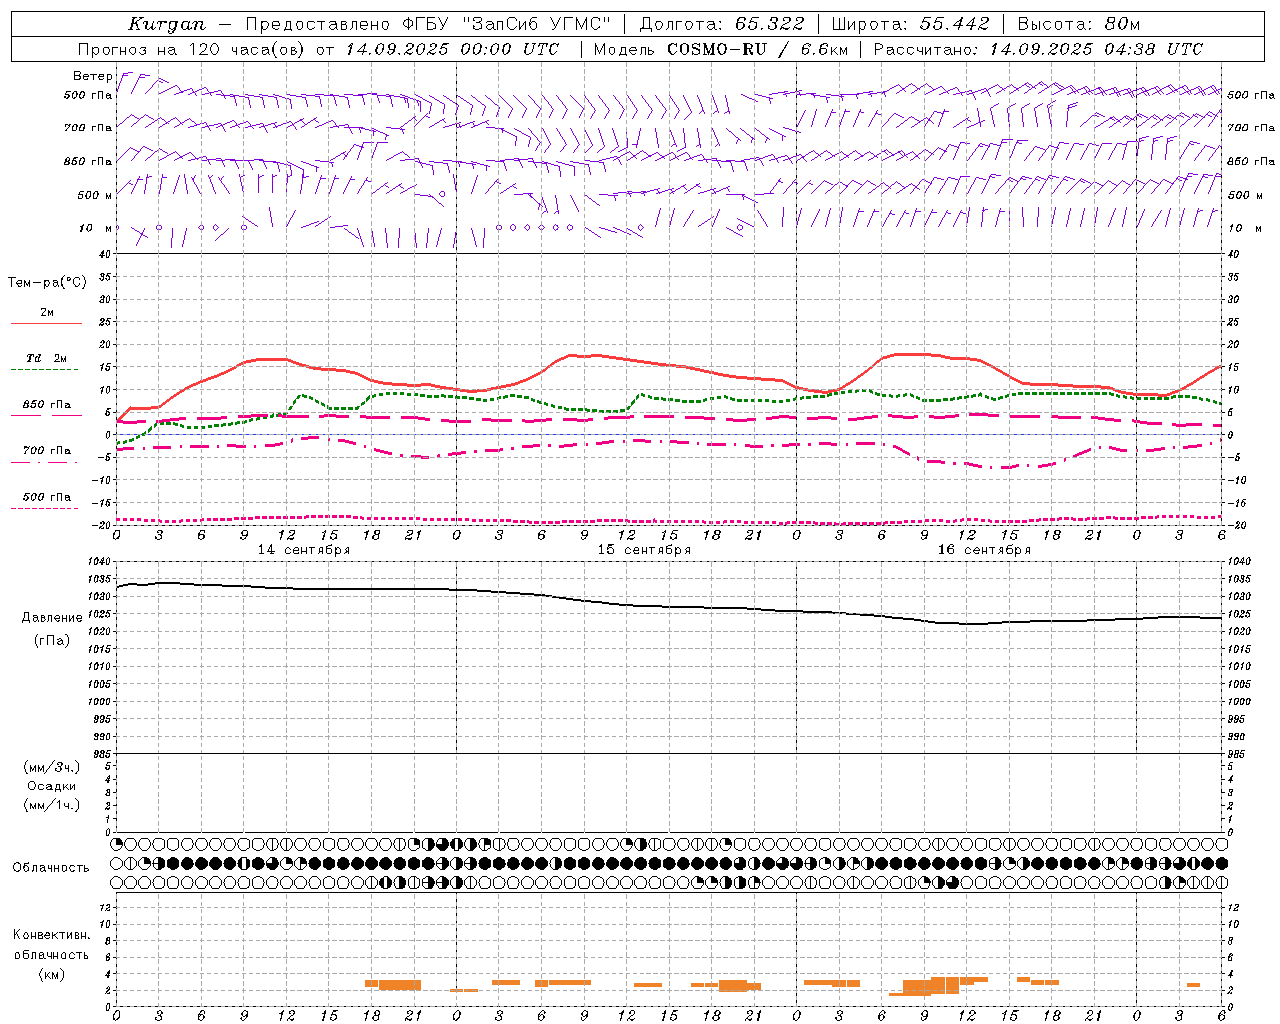Click the right-side "850 гПа" wind level label
1280x1024 pixels.
point(1251,161)
